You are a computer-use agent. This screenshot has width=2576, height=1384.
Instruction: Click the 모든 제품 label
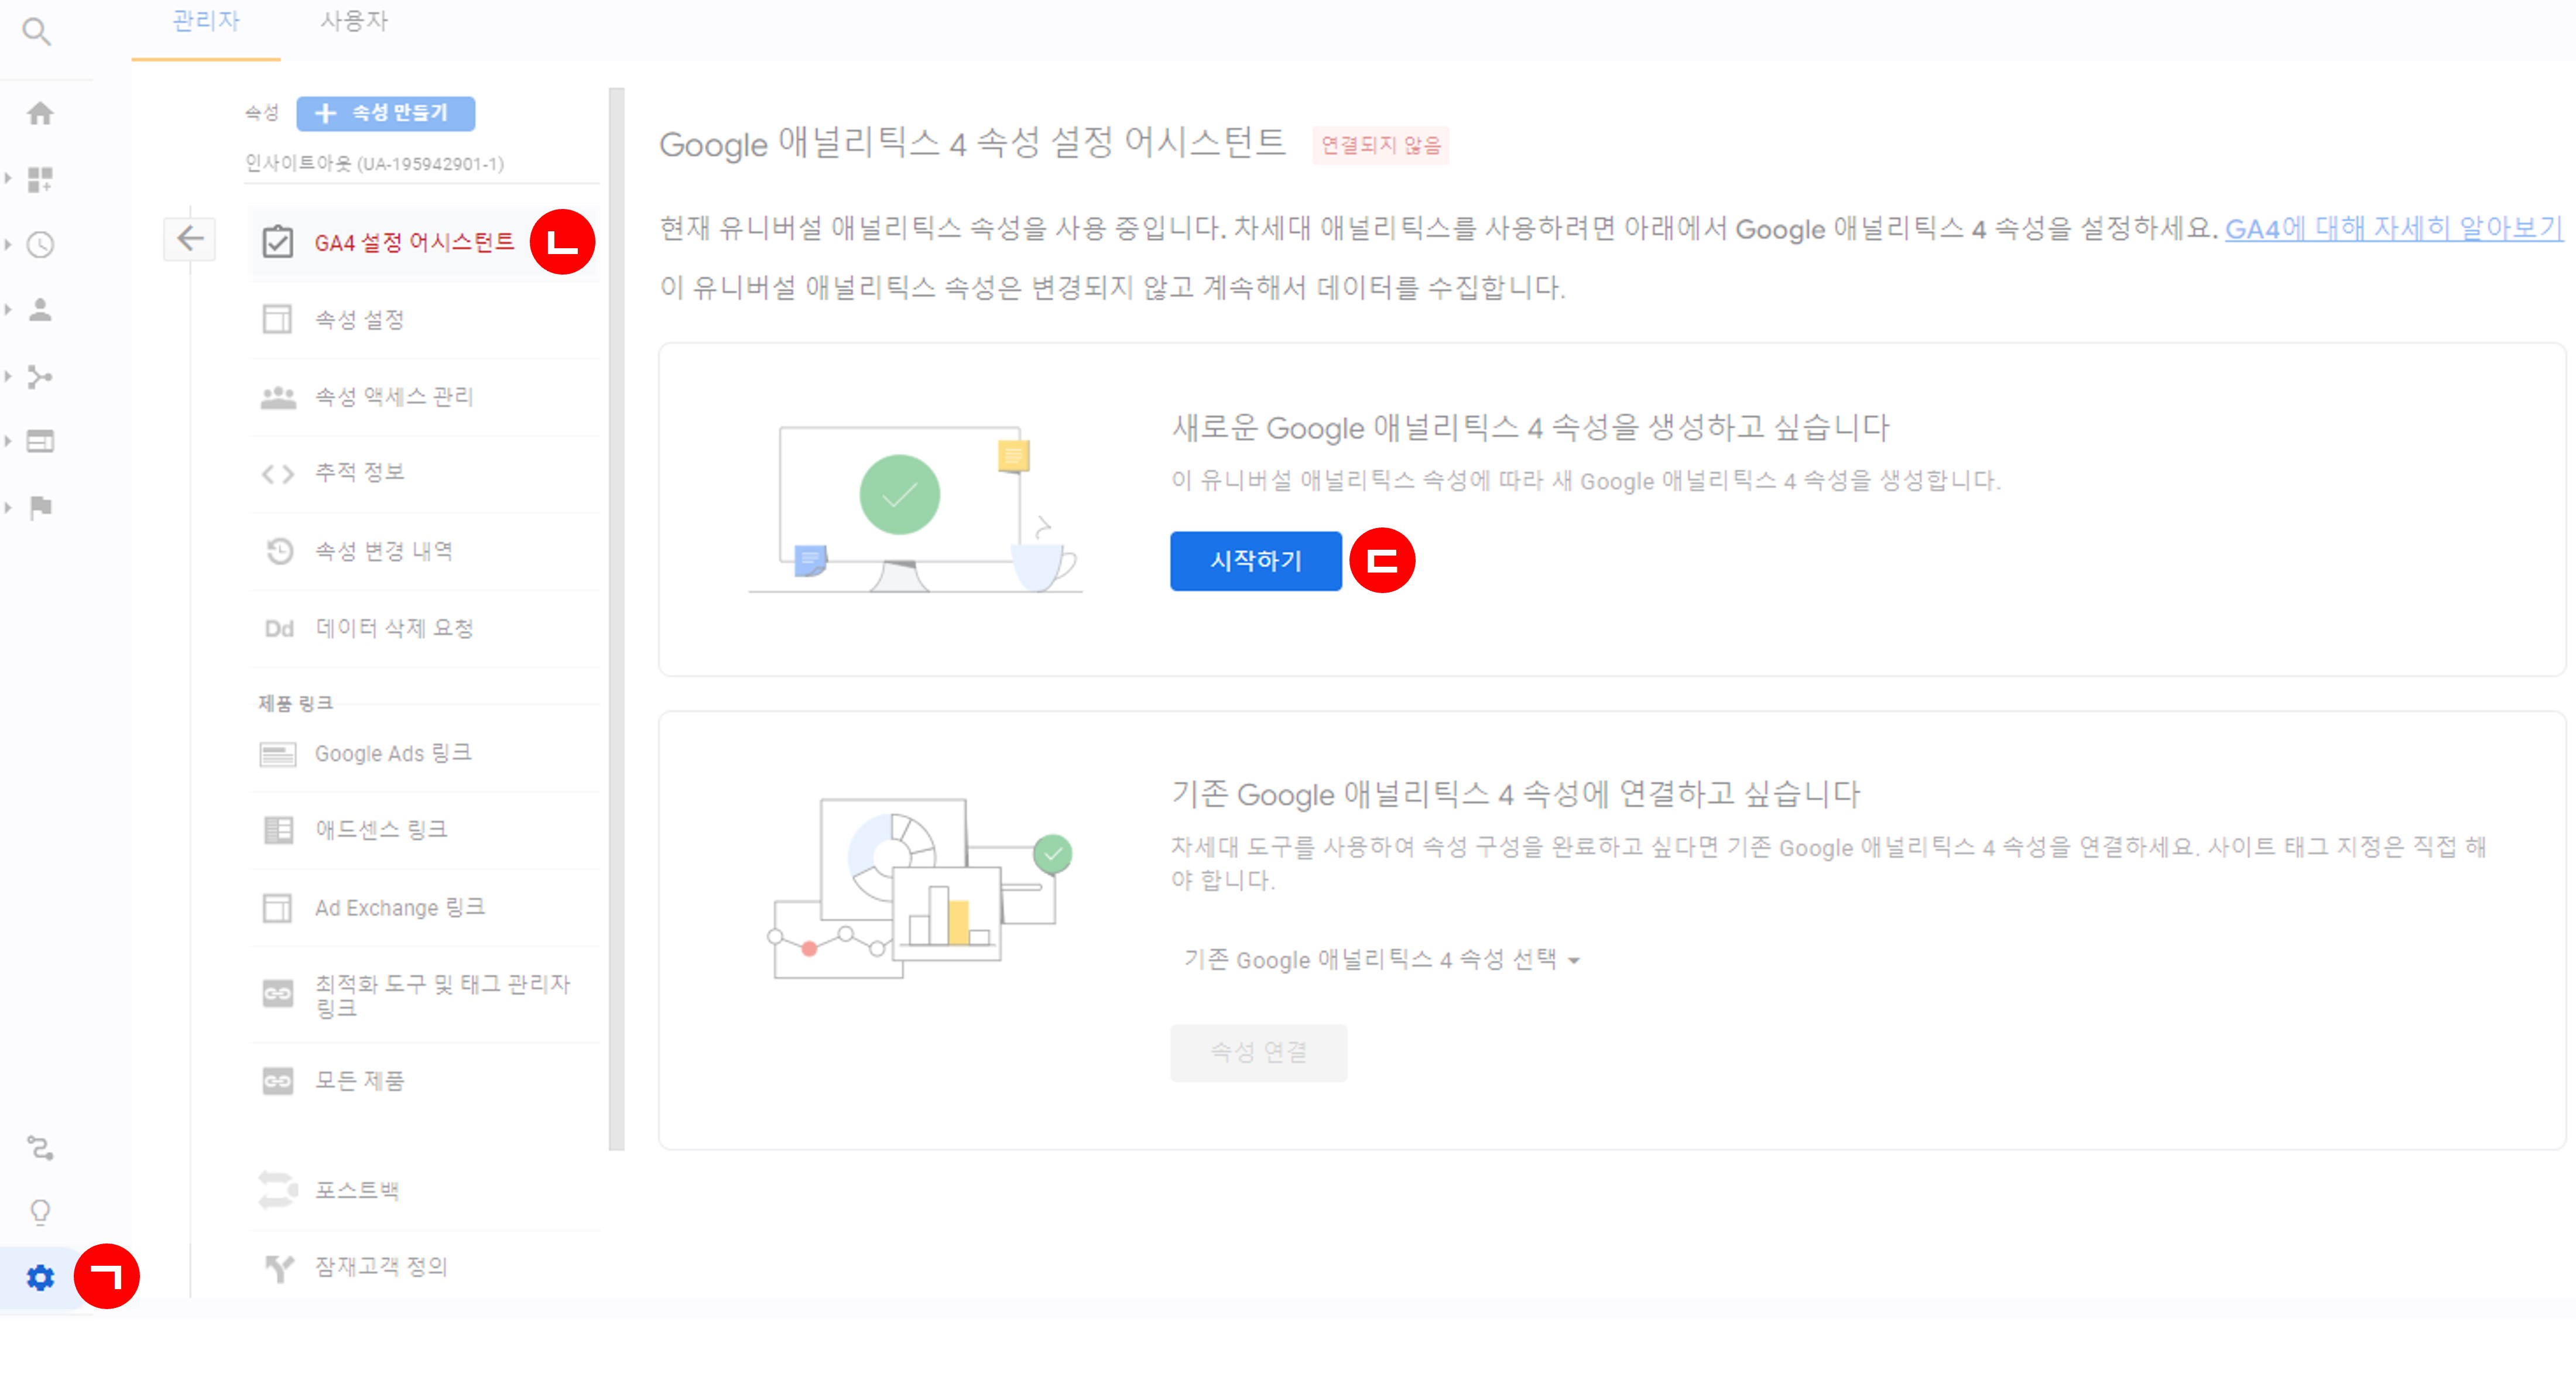click(x=359, y=1081)
